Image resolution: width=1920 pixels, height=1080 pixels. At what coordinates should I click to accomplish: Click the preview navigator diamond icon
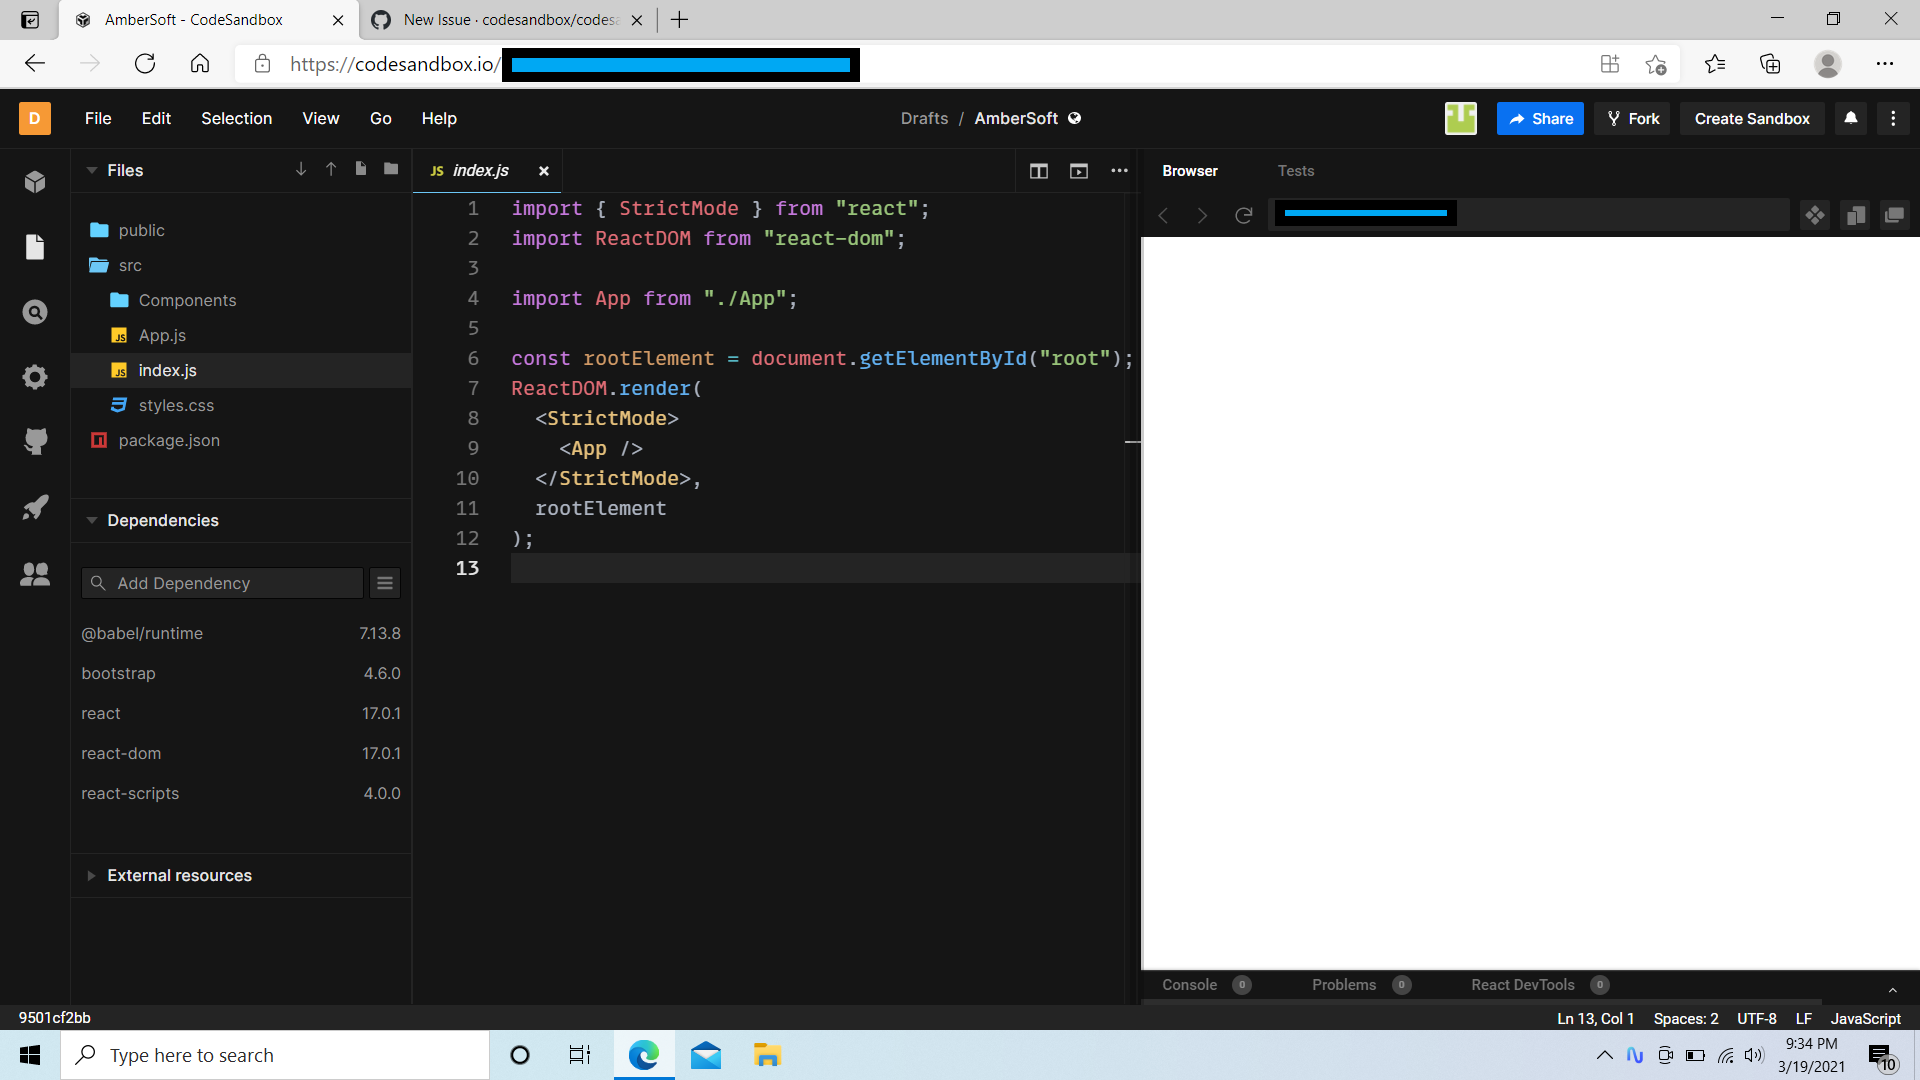tap(1815, 215)
